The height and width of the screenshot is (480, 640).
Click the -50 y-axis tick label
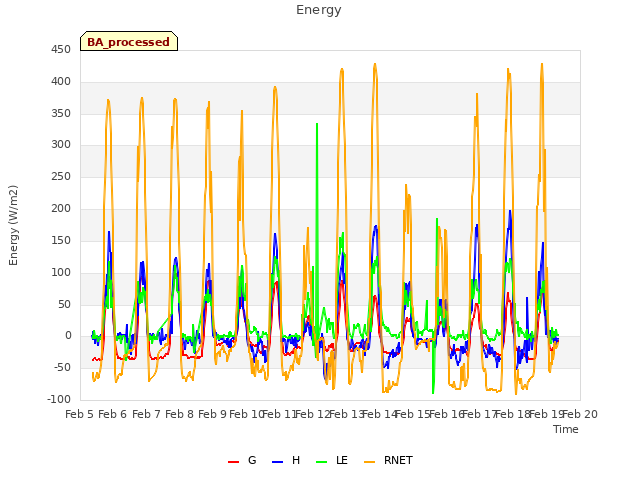[x=62, y=367]
